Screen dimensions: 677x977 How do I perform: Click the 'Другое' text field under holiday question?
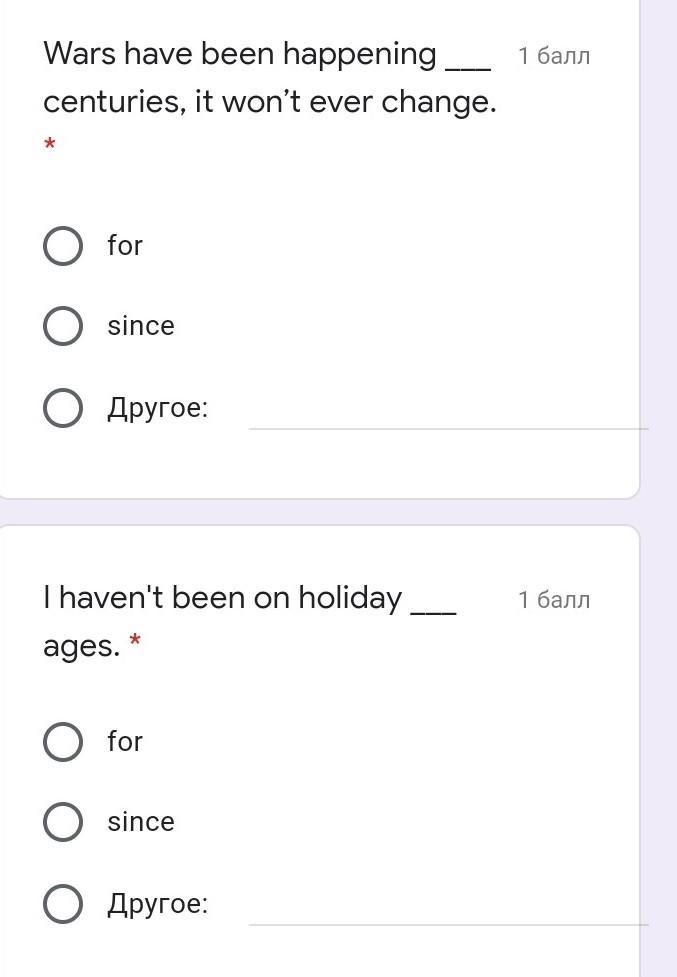[445, 906]
